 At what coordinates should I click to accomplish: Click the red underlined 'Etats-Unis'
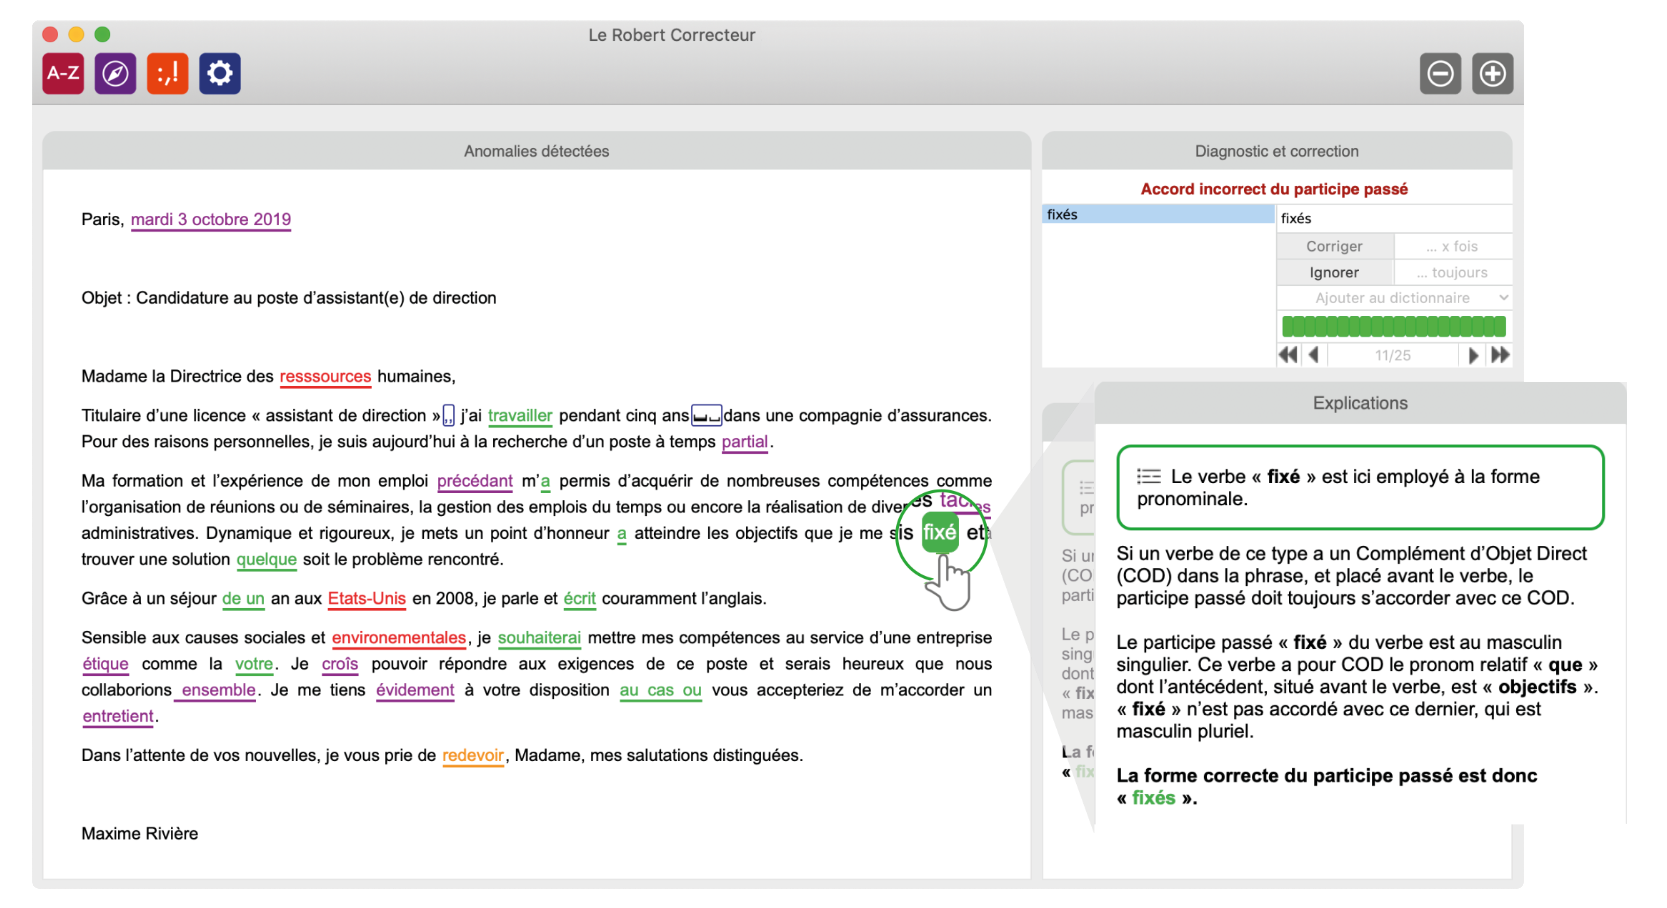click(367, 599)
